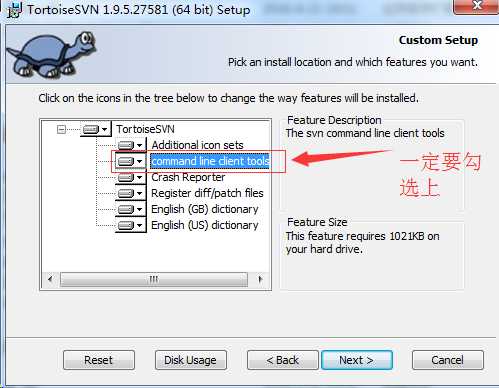Screen dimensions: 499x388
Task: Proceed with the Next button
Action: coord(357,360)
